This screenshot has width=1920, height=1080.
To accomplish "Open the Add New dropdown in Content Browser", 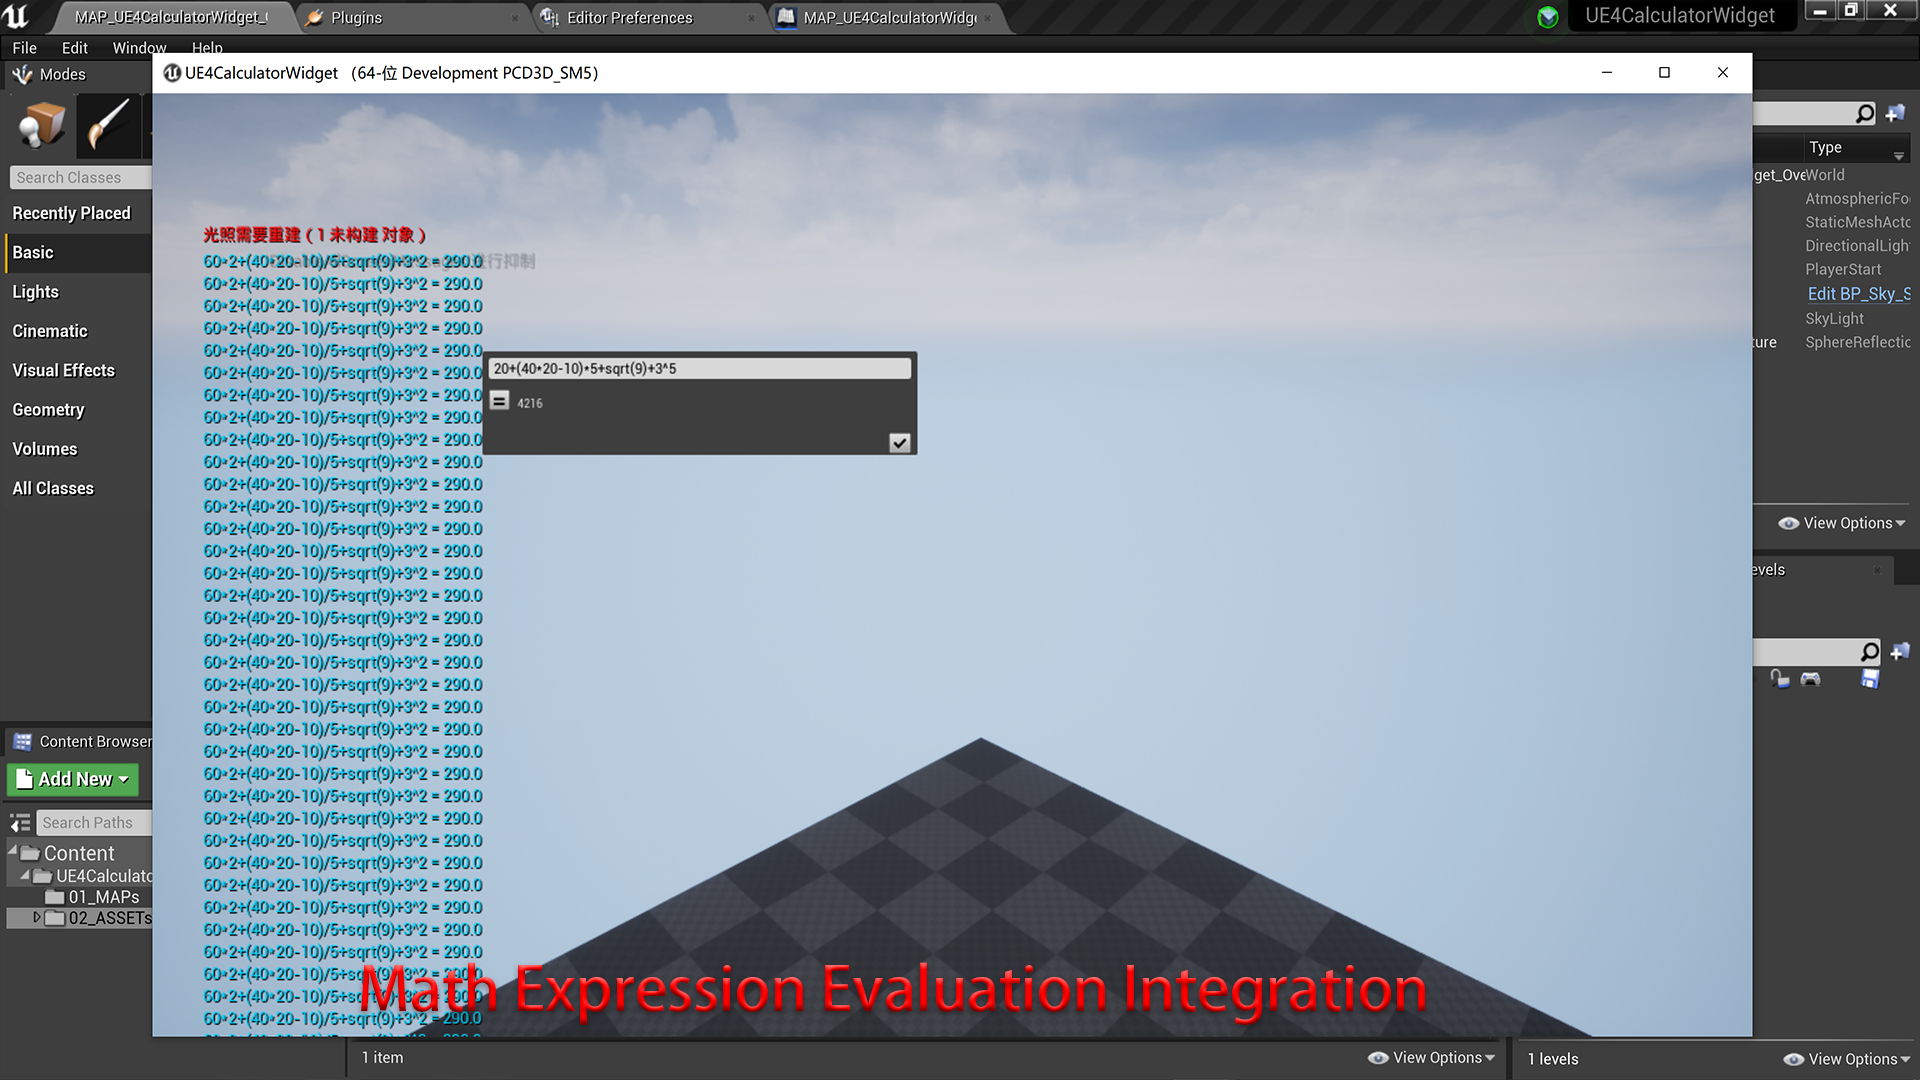I will point(72,779).
